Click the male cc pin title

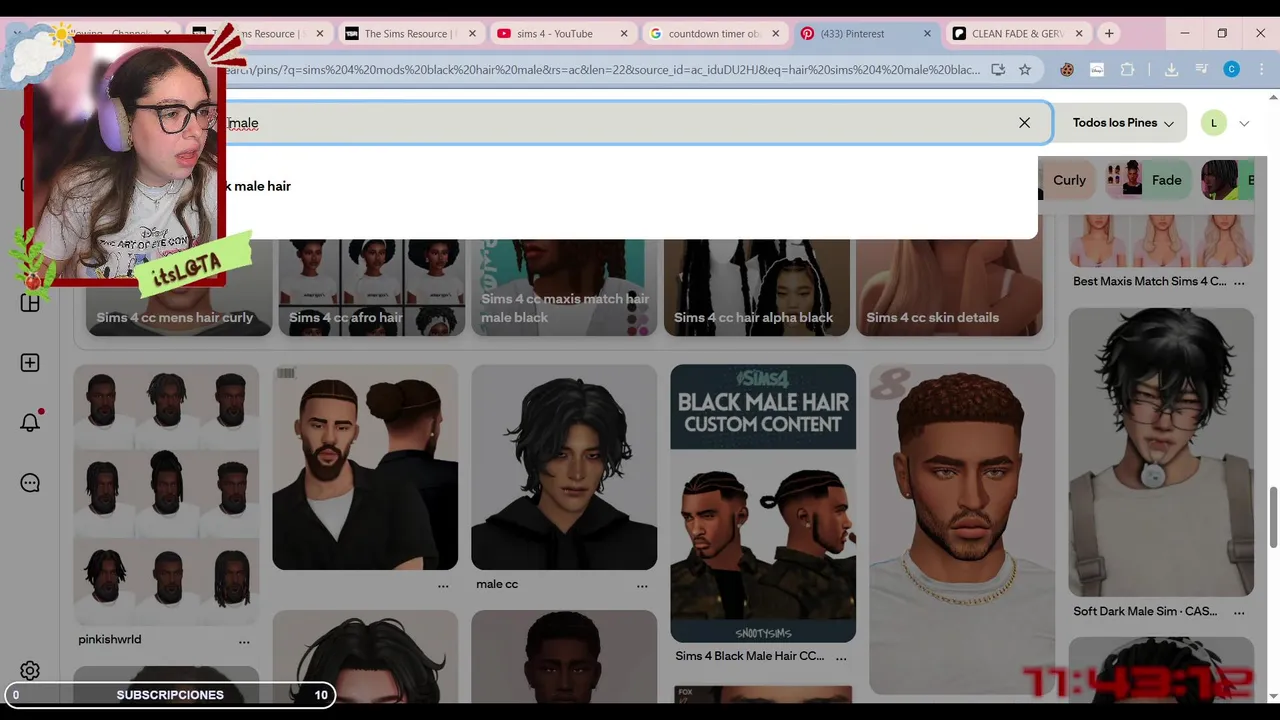coord(497,584)
